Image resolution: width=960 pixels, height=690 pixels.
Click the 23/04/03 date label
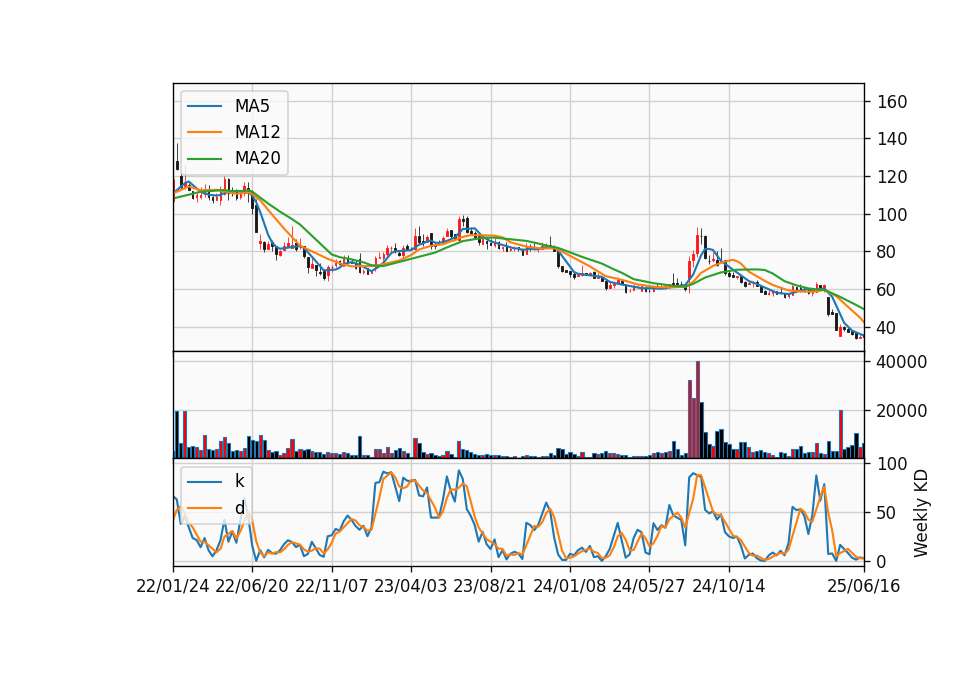point(411,586)
